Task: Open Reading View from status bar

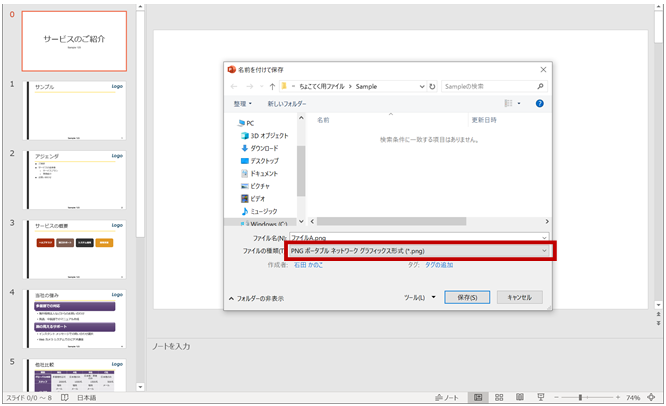Action: tap(520, 397)
